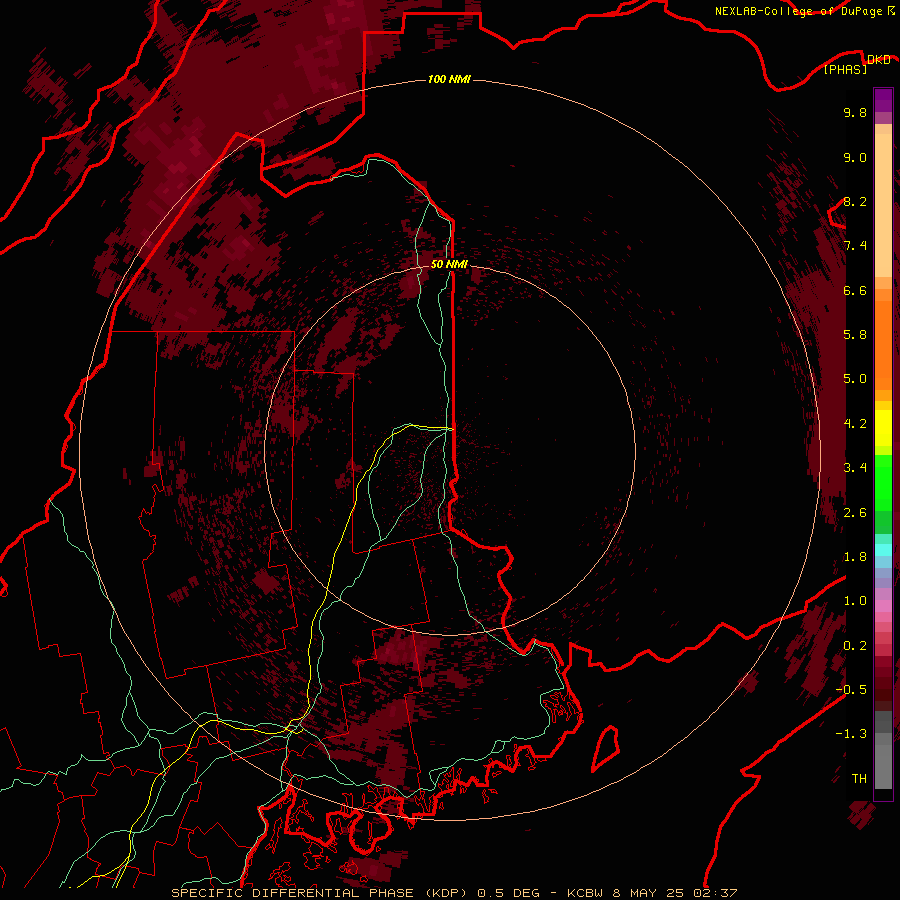This screenshot has width=900, height=900.
Task: Click the 100 NMI range ring label
Action: click(x=449, y=79)
